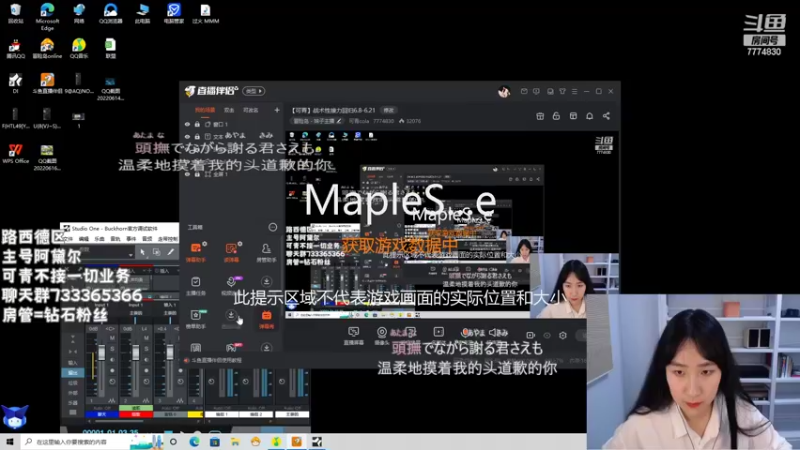
Task: Open the 文件 menu in Studio One
Action: point(68,239)
